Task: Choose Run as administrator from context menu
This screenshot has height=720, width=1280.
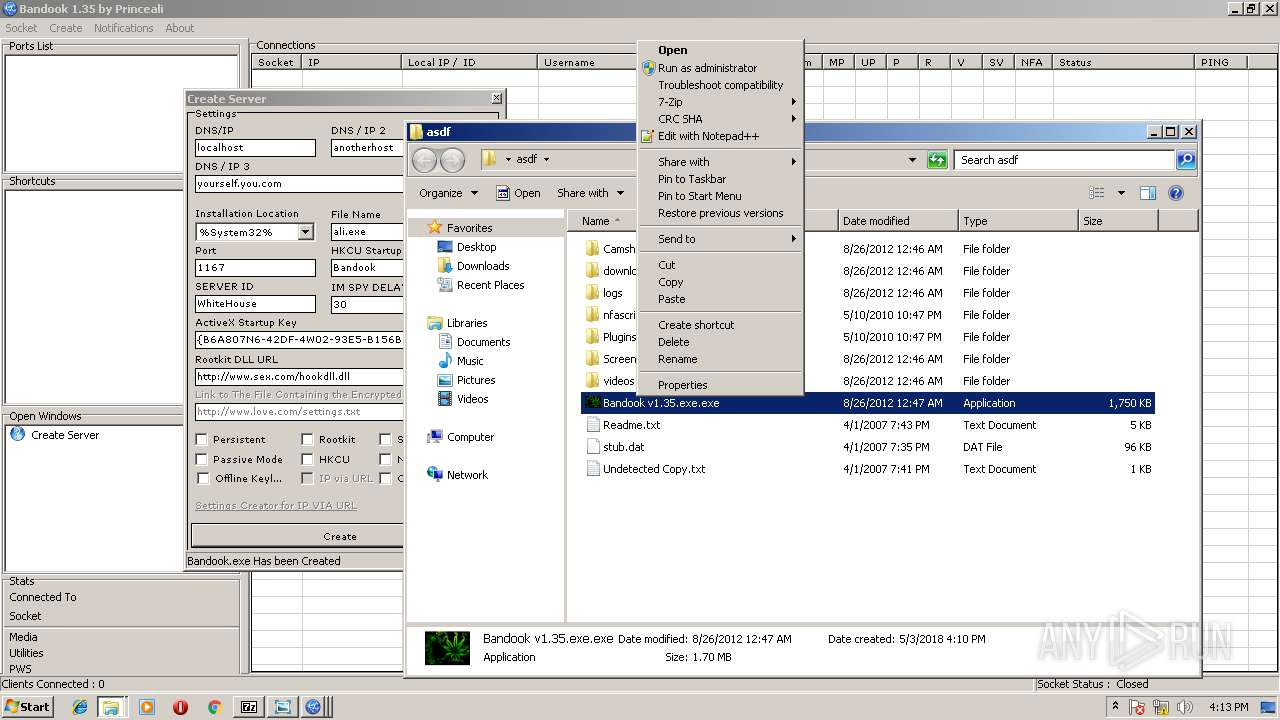Action: [x=720, y=68]
